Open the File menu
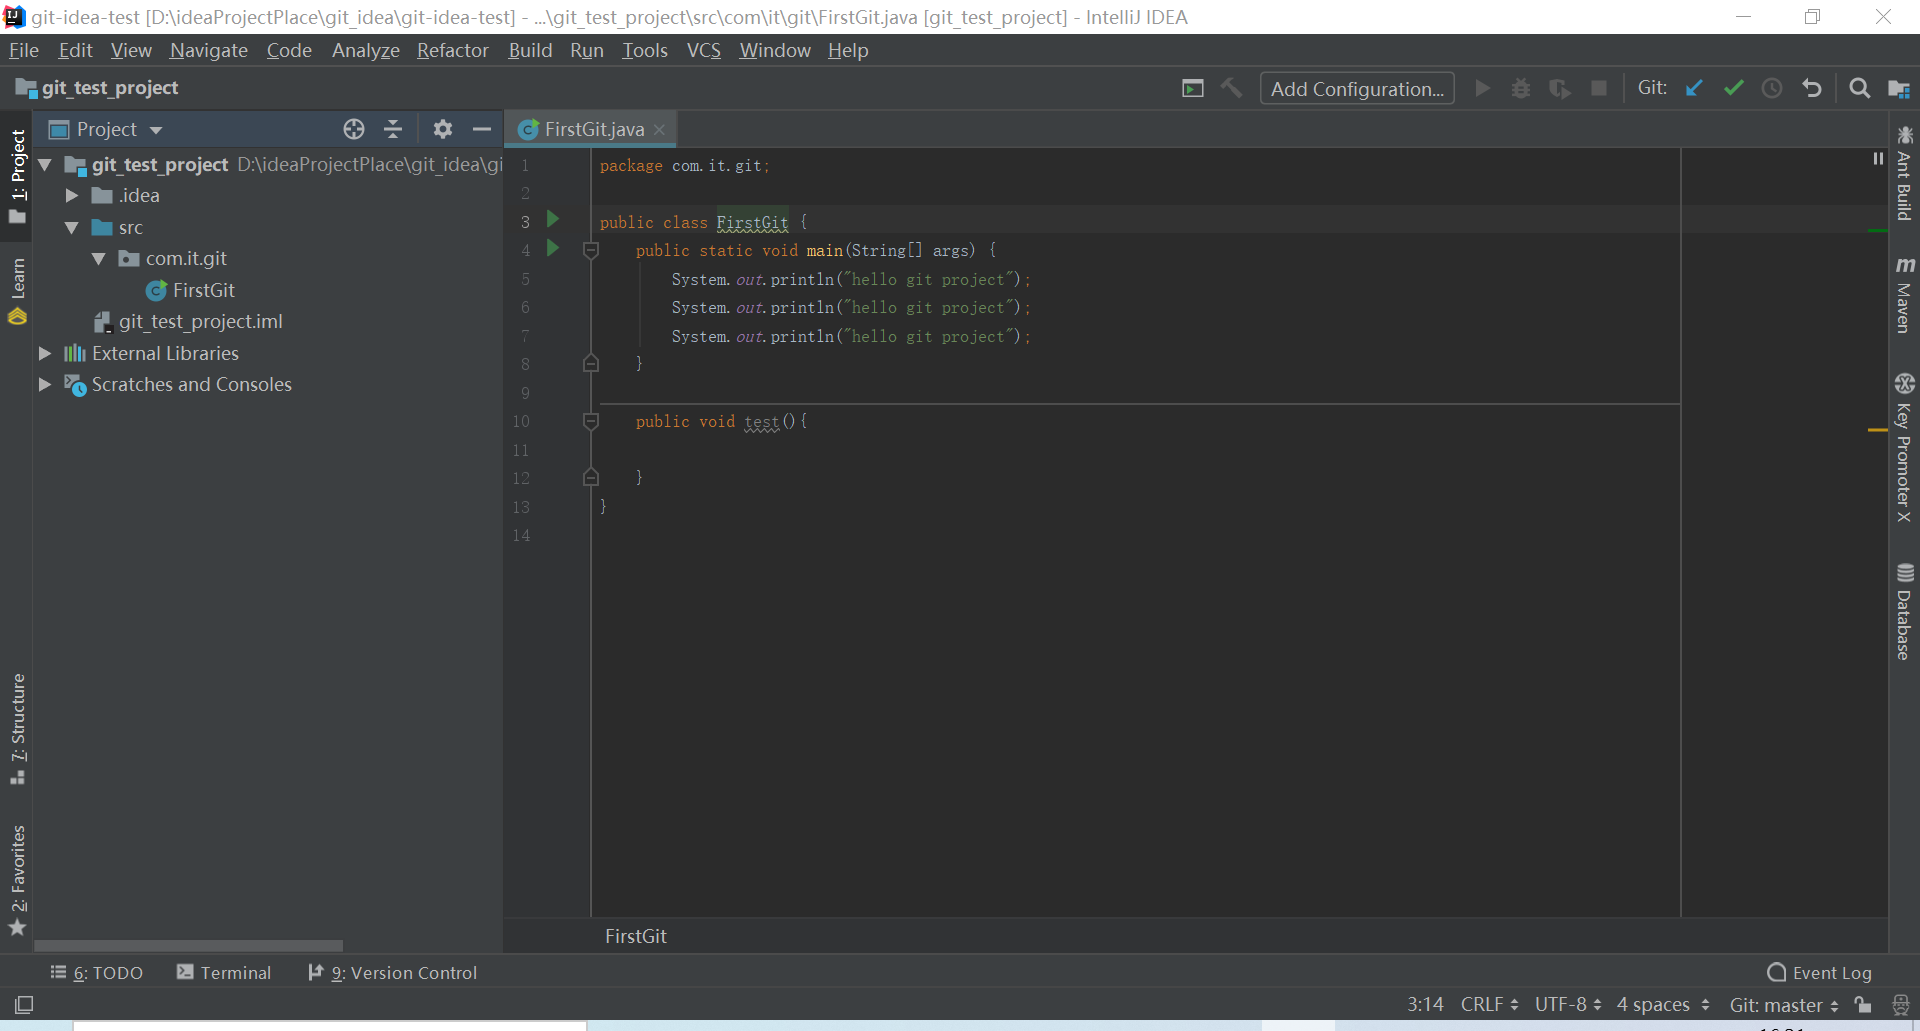 (23, 50)
